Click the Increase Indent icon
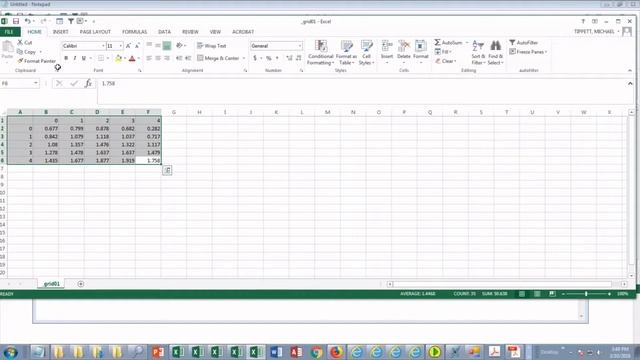 [188, 58]
